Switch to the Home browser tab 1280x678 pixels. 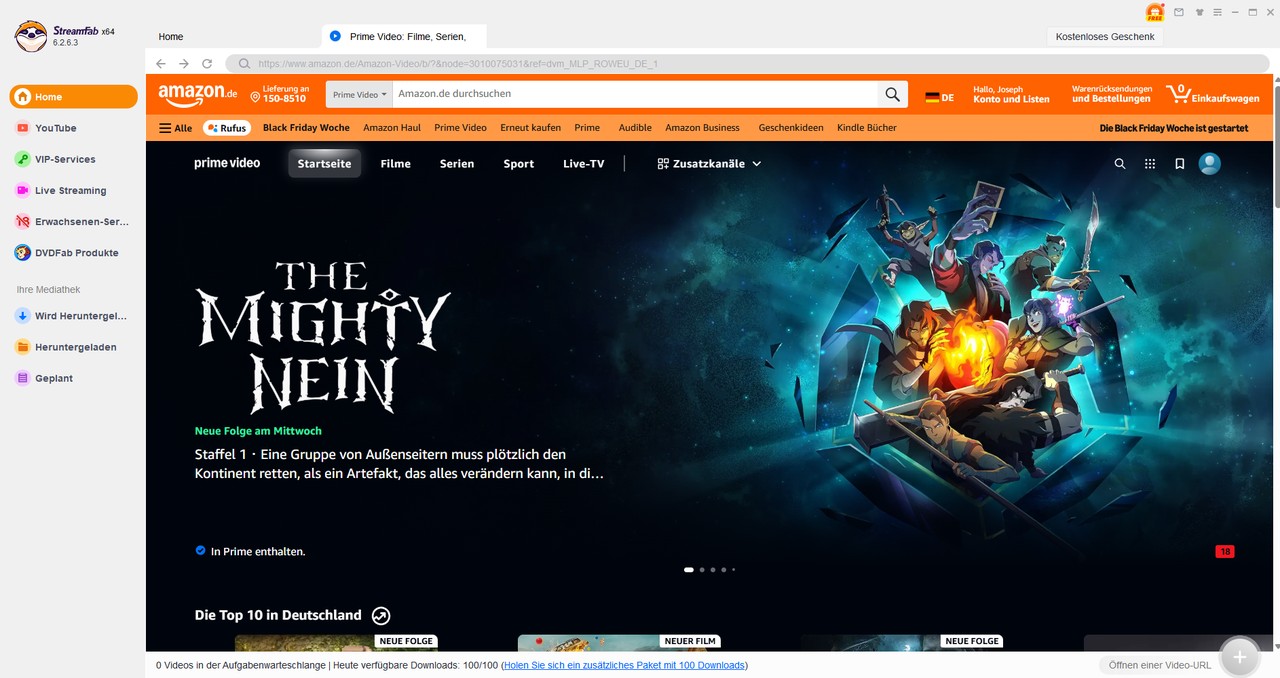pyautogui.click(x=171, y=37)
